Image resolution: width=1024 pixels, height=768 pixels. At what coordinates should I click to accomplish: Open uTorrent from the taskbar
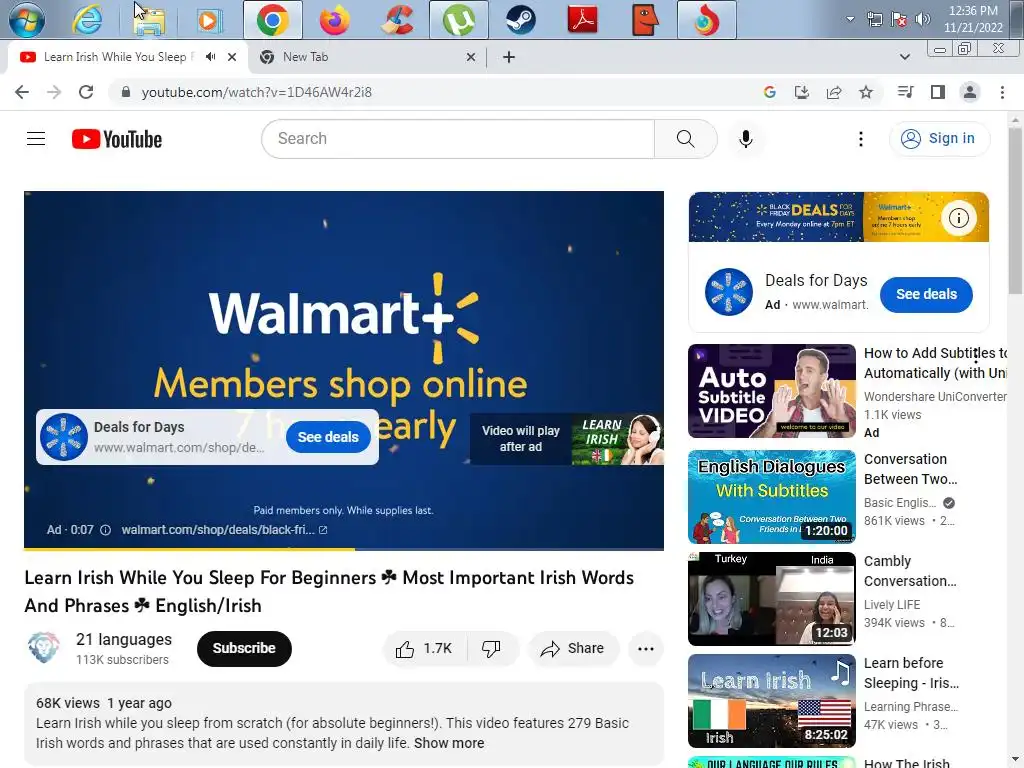point(458,20)
